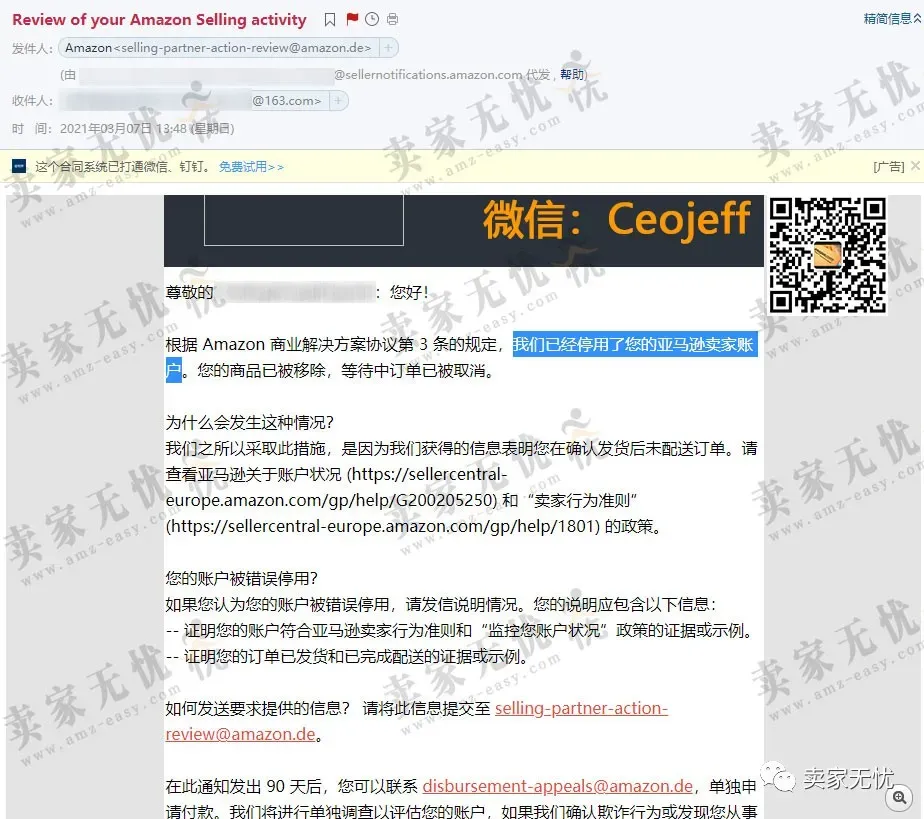Click the line 证明您的订单已发货和已完成配送的证据或示例
This screenshot has width=924, height=819.
point(355,656)
